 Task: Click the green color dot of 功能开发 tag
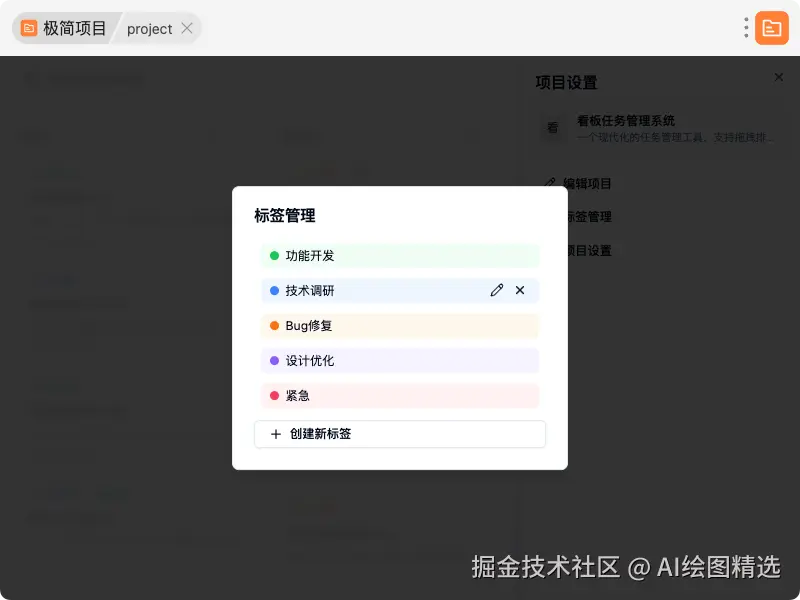(x=276, y=255)
